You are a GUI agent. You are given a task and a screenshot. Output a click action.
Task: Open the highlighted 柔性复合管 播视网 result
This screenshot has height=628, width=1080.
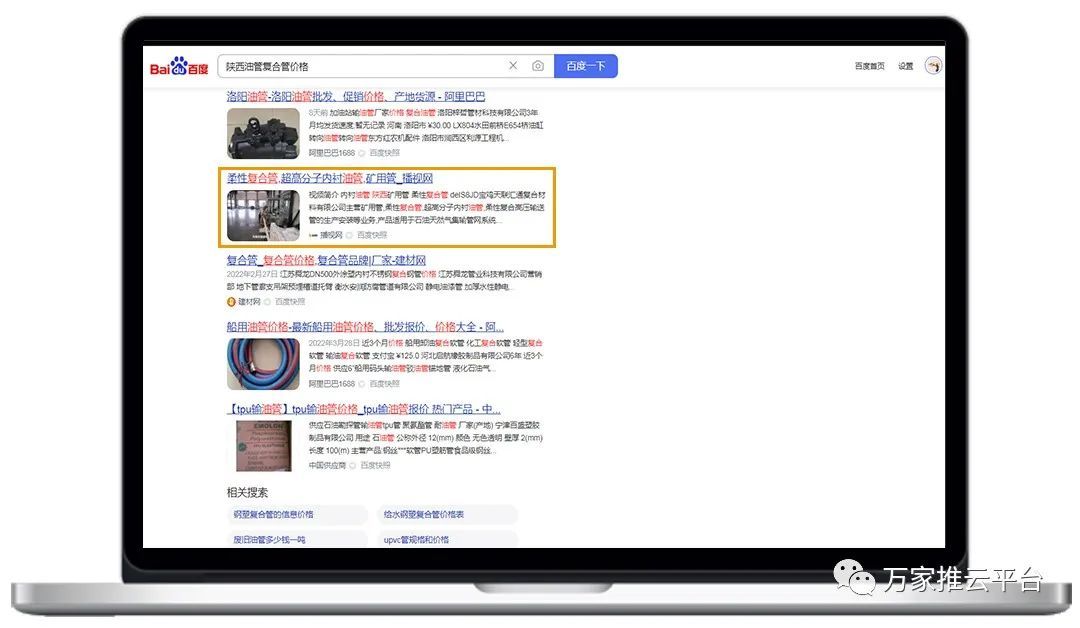coord(329,178)
